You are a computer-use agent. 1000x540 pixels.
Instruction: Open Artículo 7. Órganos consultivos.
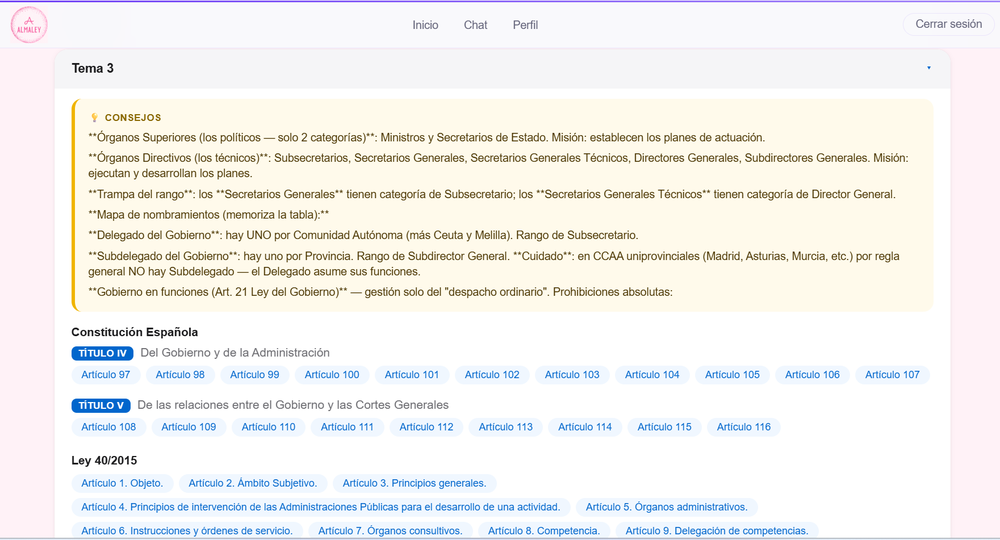tap(390, 531)
